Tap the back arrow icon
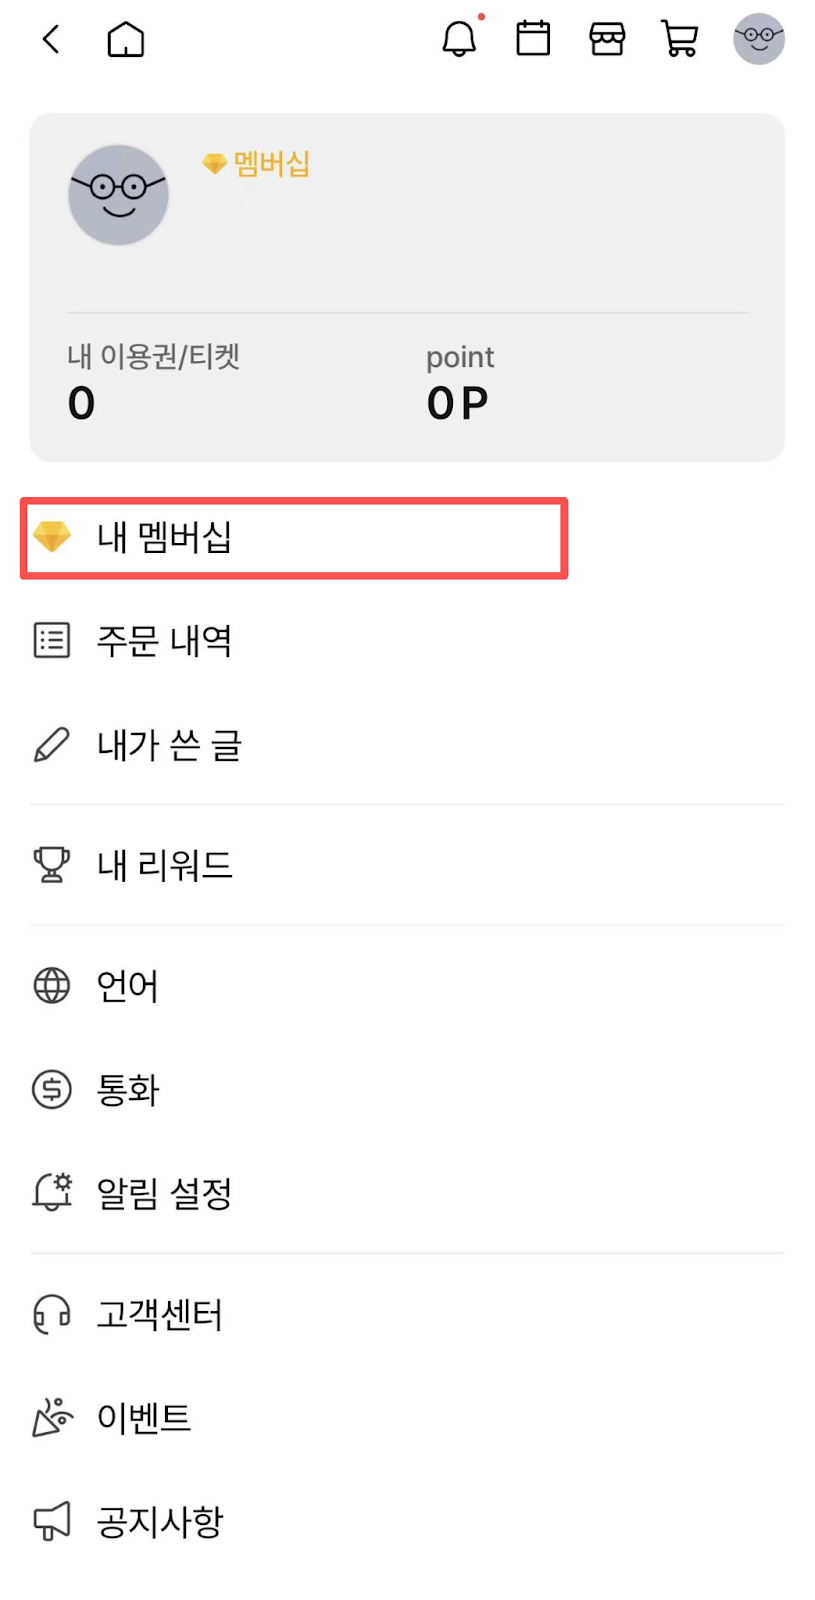 (51, 40)
